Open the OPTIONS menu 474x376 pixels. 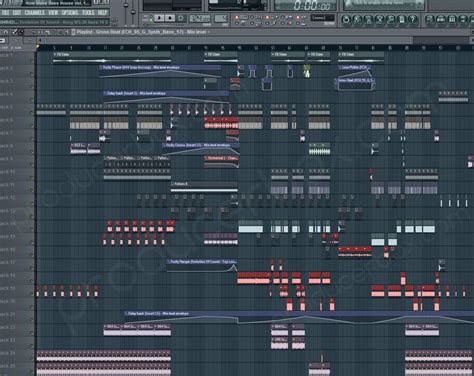70,13
